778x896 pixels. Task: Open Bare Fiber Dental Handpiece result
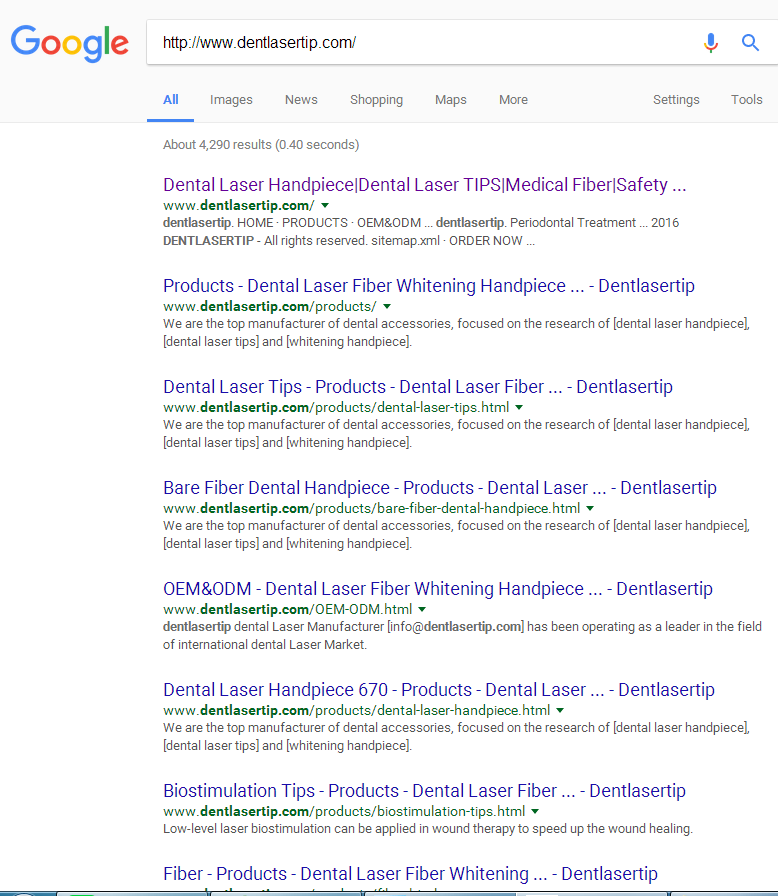click(440, 488)
